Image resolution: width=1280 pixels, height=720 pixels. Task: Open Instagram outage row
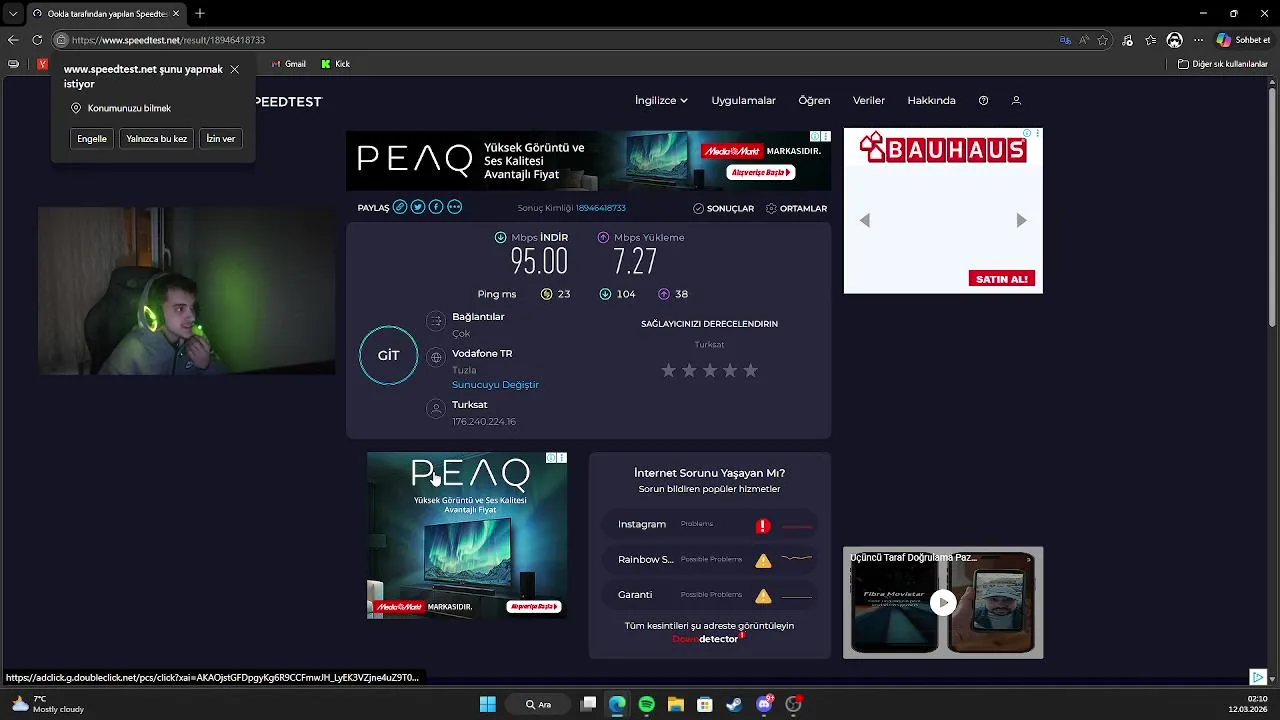coord(710,525)
